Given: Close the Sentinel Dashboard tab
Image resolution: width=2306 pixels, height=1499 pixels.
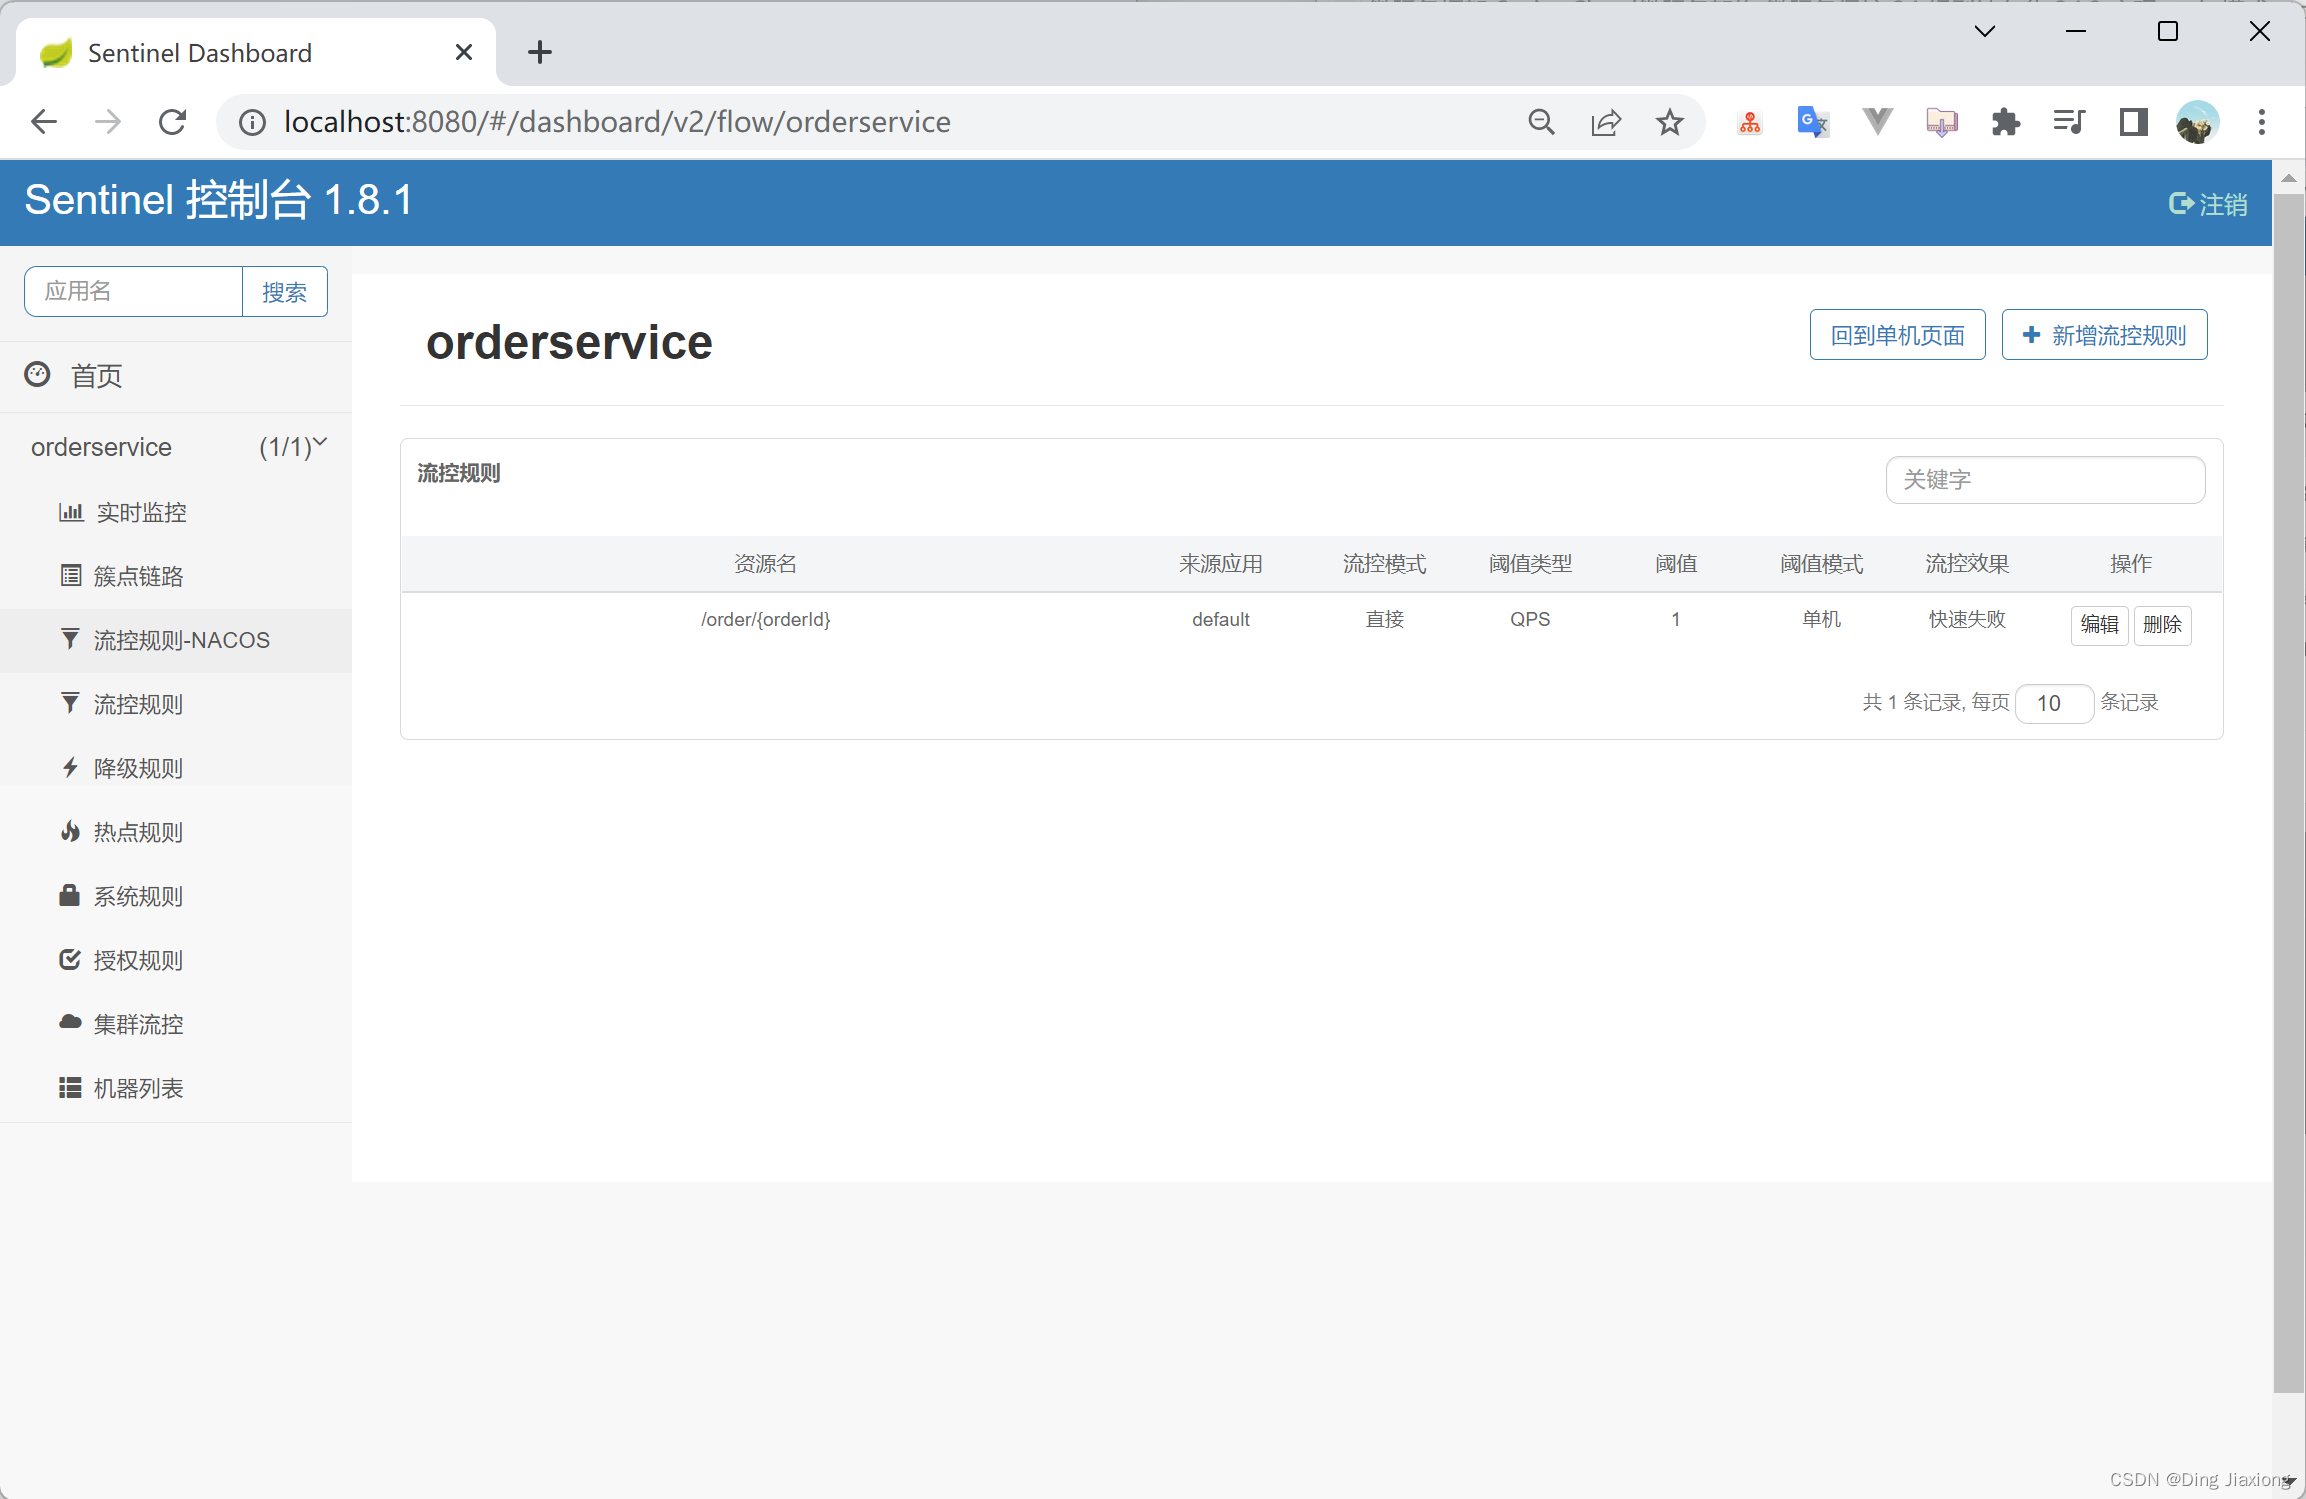Looking at the screenshot, I should (x=464, y=52).
